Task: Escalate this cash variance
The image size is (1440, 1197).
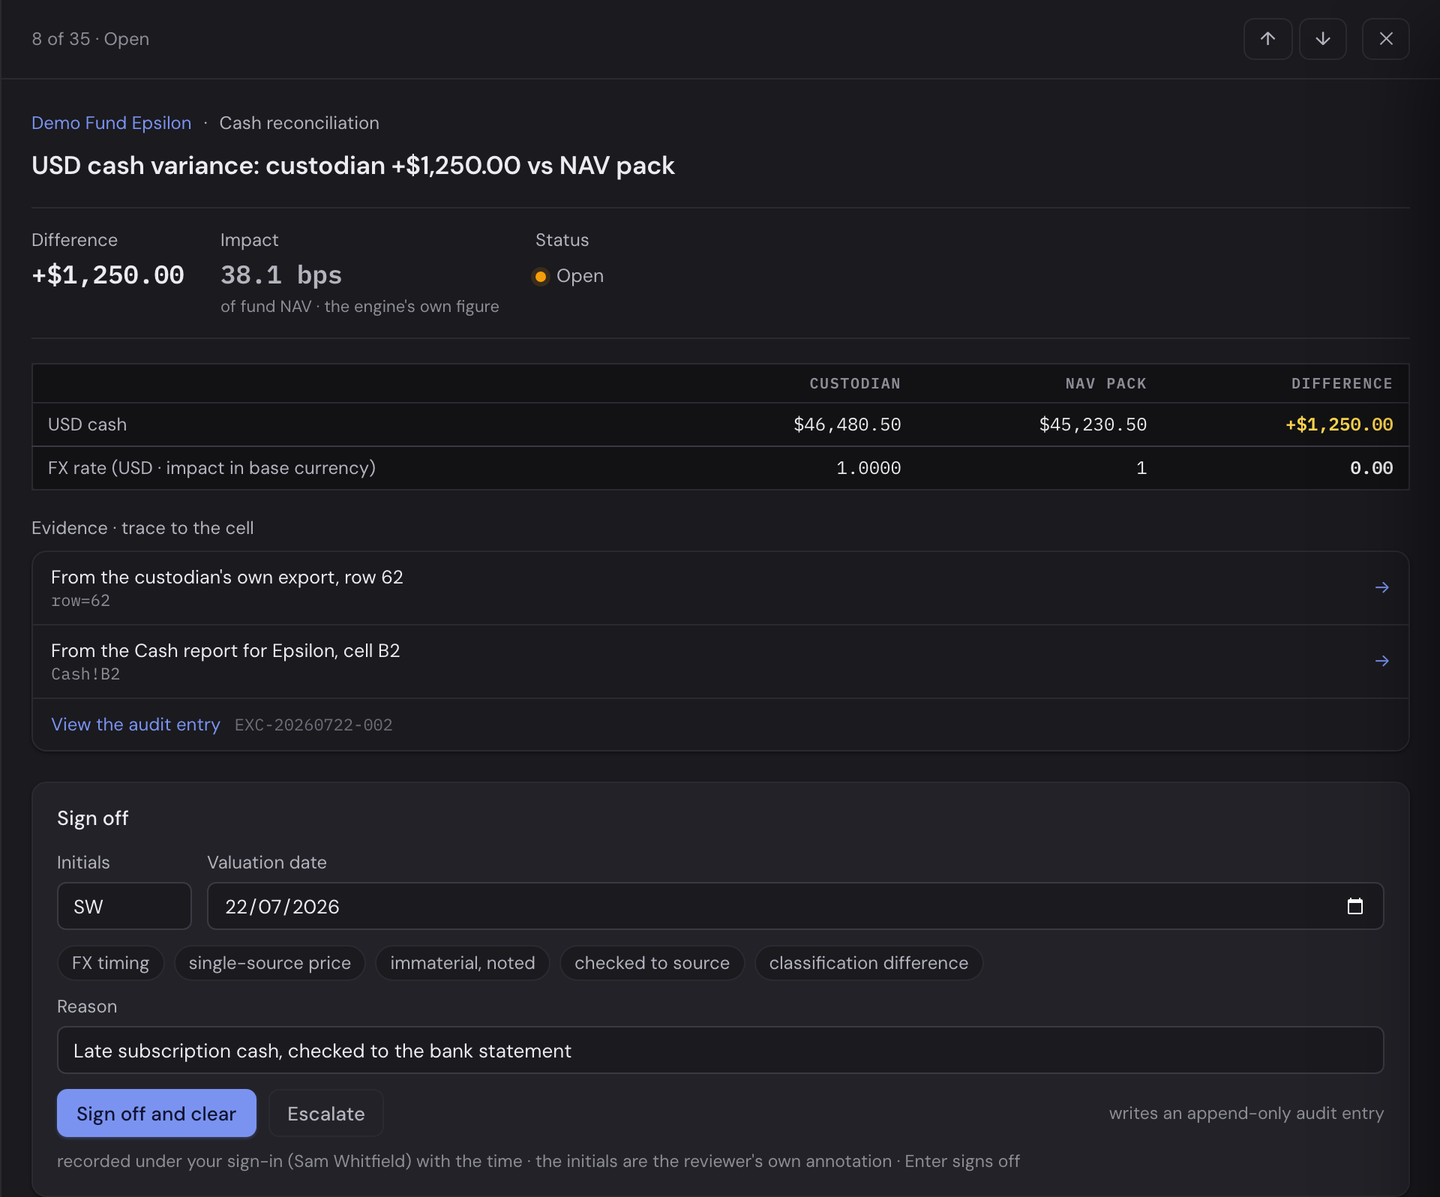Action: click(x=326, y=1113)
